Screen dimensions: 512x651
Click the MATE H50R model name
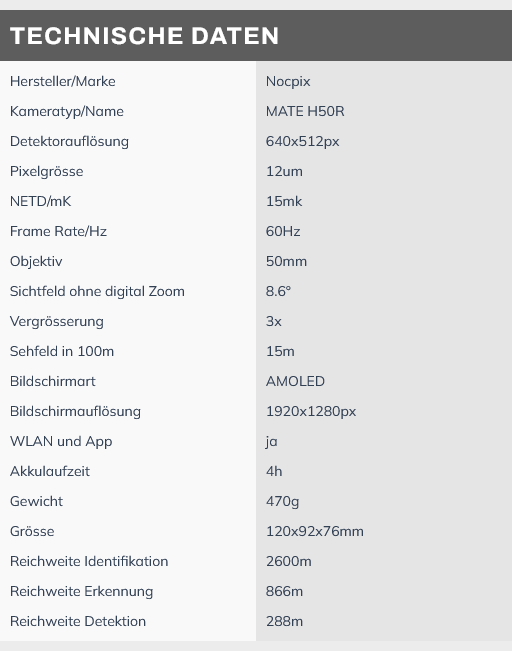pyautogui.click(x=305, y=111)
